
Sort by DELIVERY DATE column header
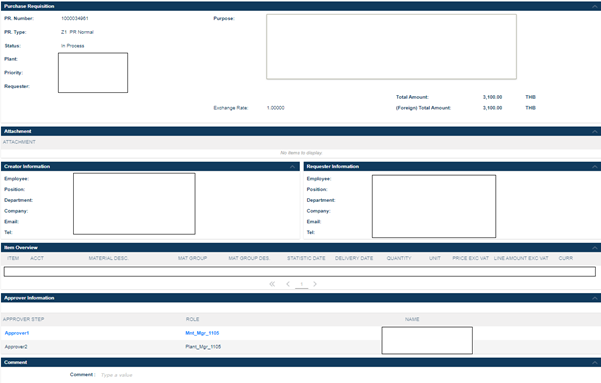pos(354,258)
